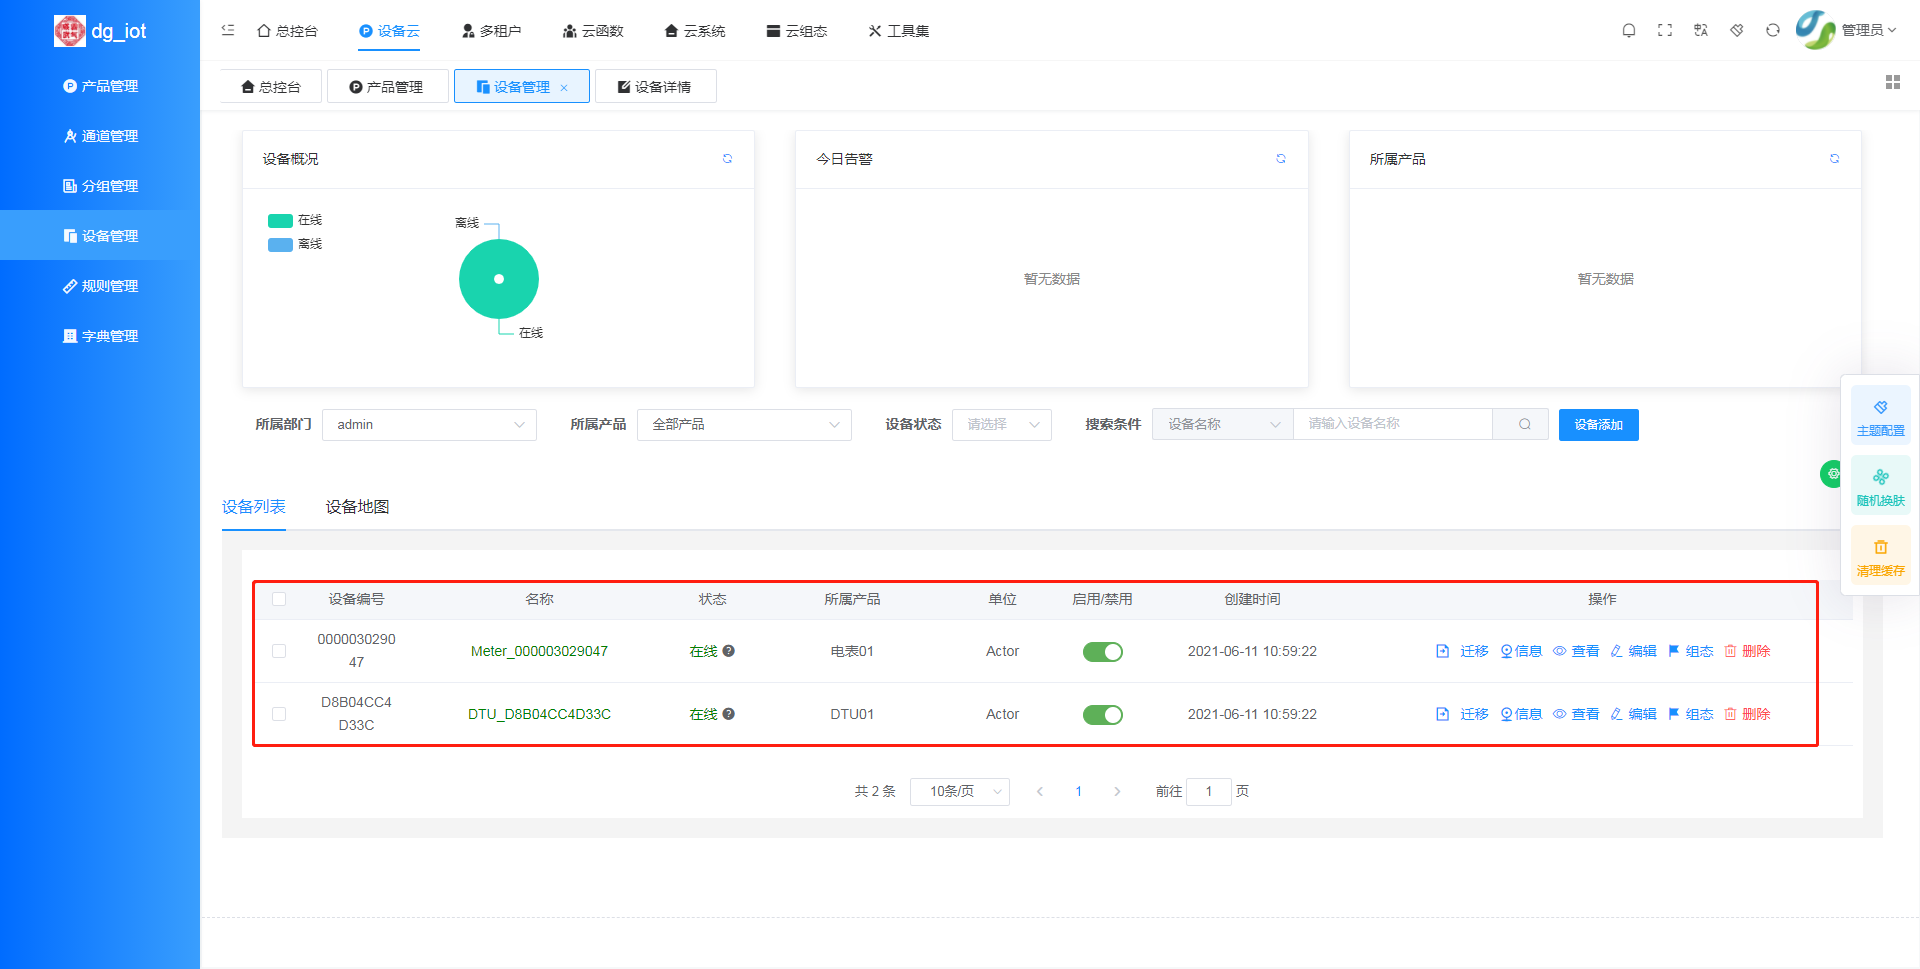Viewport: 1920px width, 969px height.
Task: Click the 设备添加 button to add device
Action: click(1598, 424)
